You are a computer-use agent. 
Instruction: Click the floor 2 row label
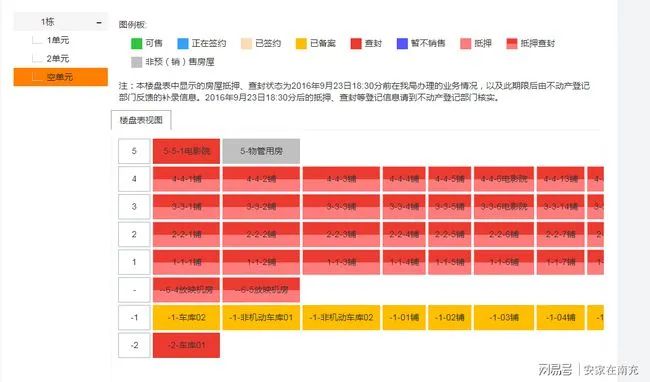134,234
